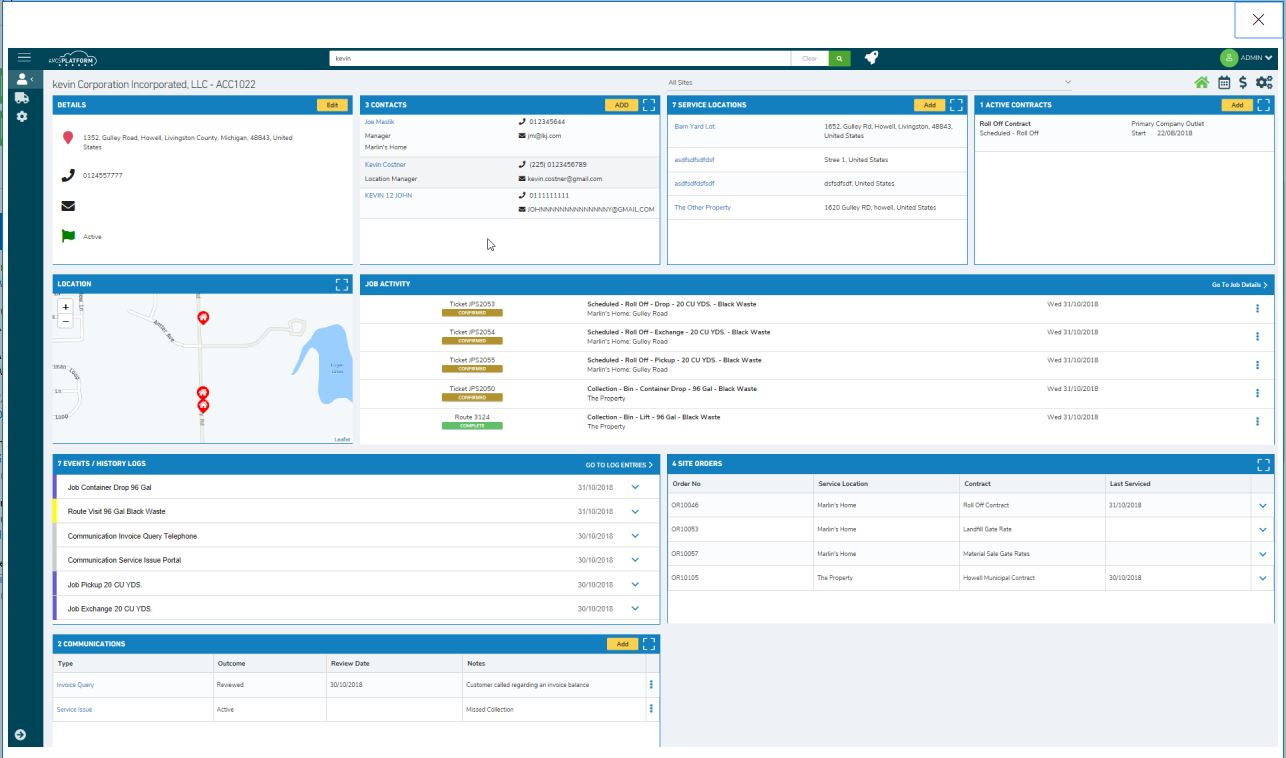Open the home dashboard with the green house icon
Viewport: 1286px width, 758px height.
(1202, 81)
